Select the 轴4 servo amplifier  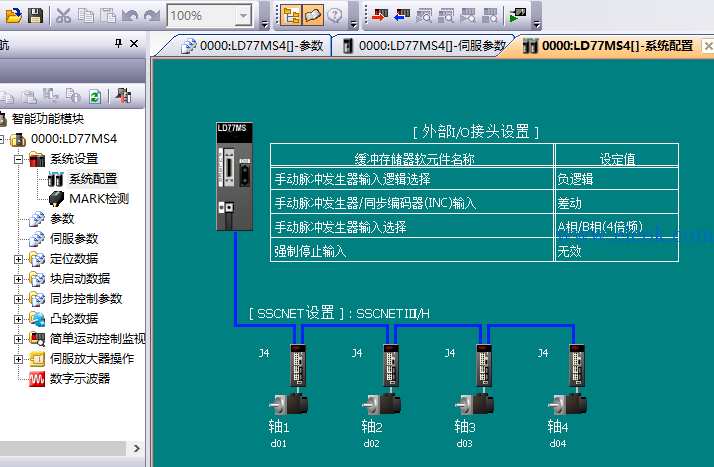pyautogui.click(x=577, y=365)
